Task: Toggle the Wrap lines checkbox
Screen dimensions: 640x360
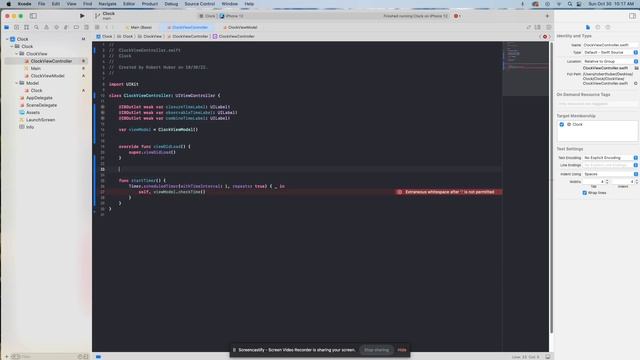Action: (x=584, y=193)
